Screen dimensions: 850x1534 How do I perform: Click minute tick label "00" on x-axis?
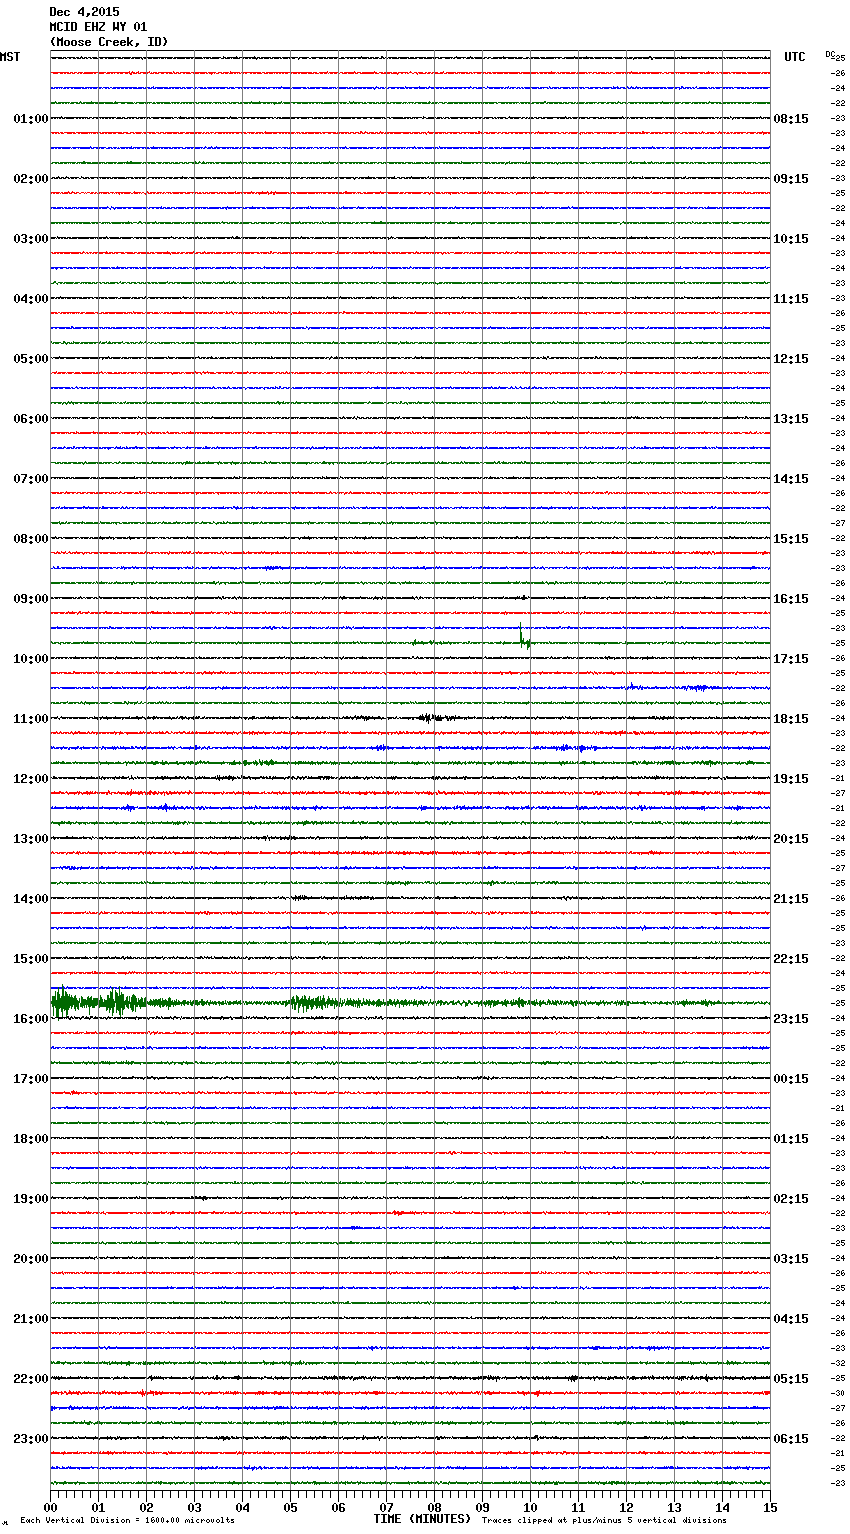pyautogui.click(x=51, y=1507)
